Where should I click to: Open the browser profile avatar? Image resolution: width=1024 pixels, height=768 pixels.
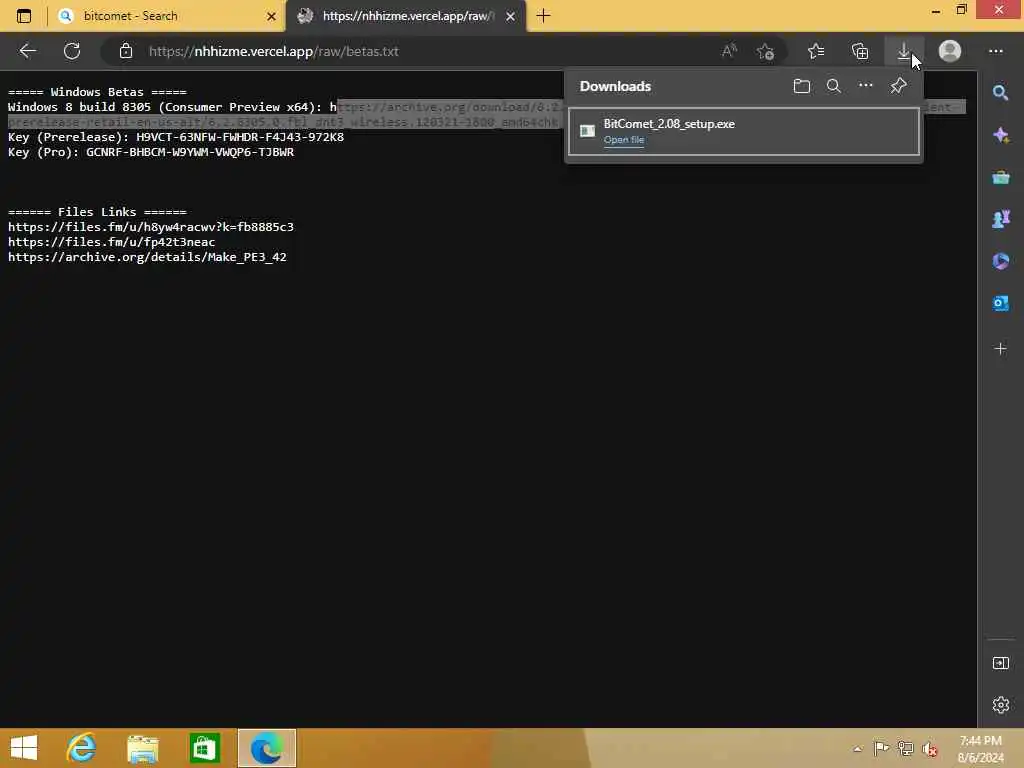point(950,51)
